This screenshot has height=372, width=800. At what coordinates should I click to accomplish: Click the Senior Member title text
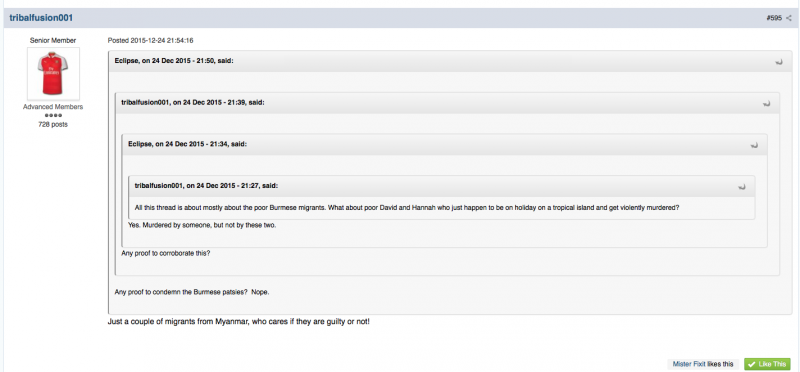pos(53,40)
